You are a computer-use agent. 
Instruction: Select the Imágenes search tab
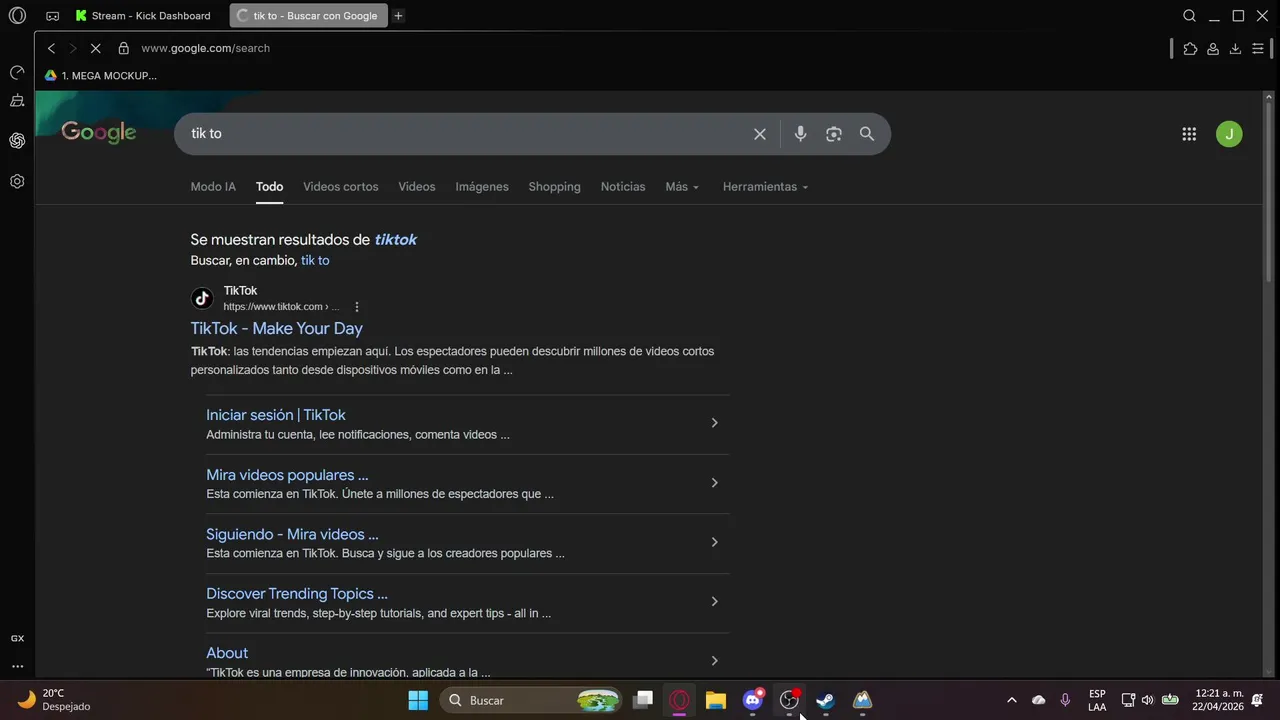[x=482, y=187]
